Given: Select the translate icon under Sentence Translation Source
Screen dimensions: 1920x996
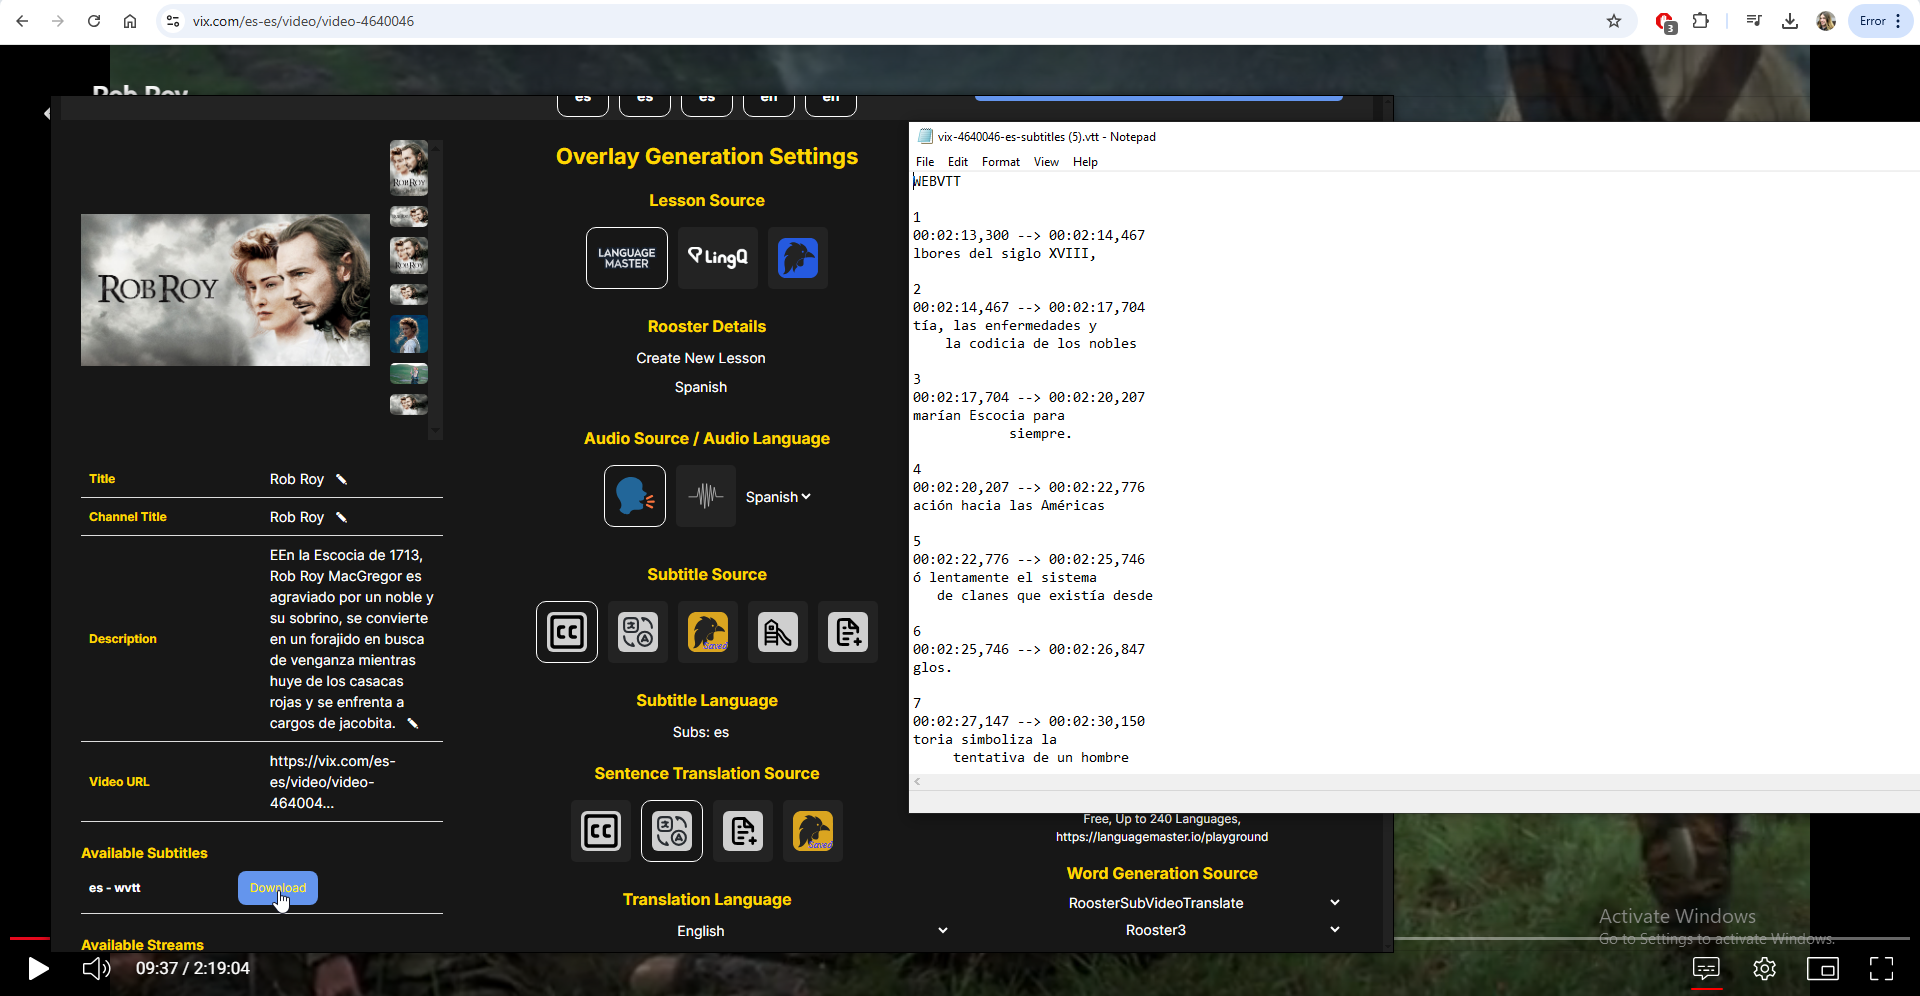Looking at the screenshot, I should click(671, 831).
